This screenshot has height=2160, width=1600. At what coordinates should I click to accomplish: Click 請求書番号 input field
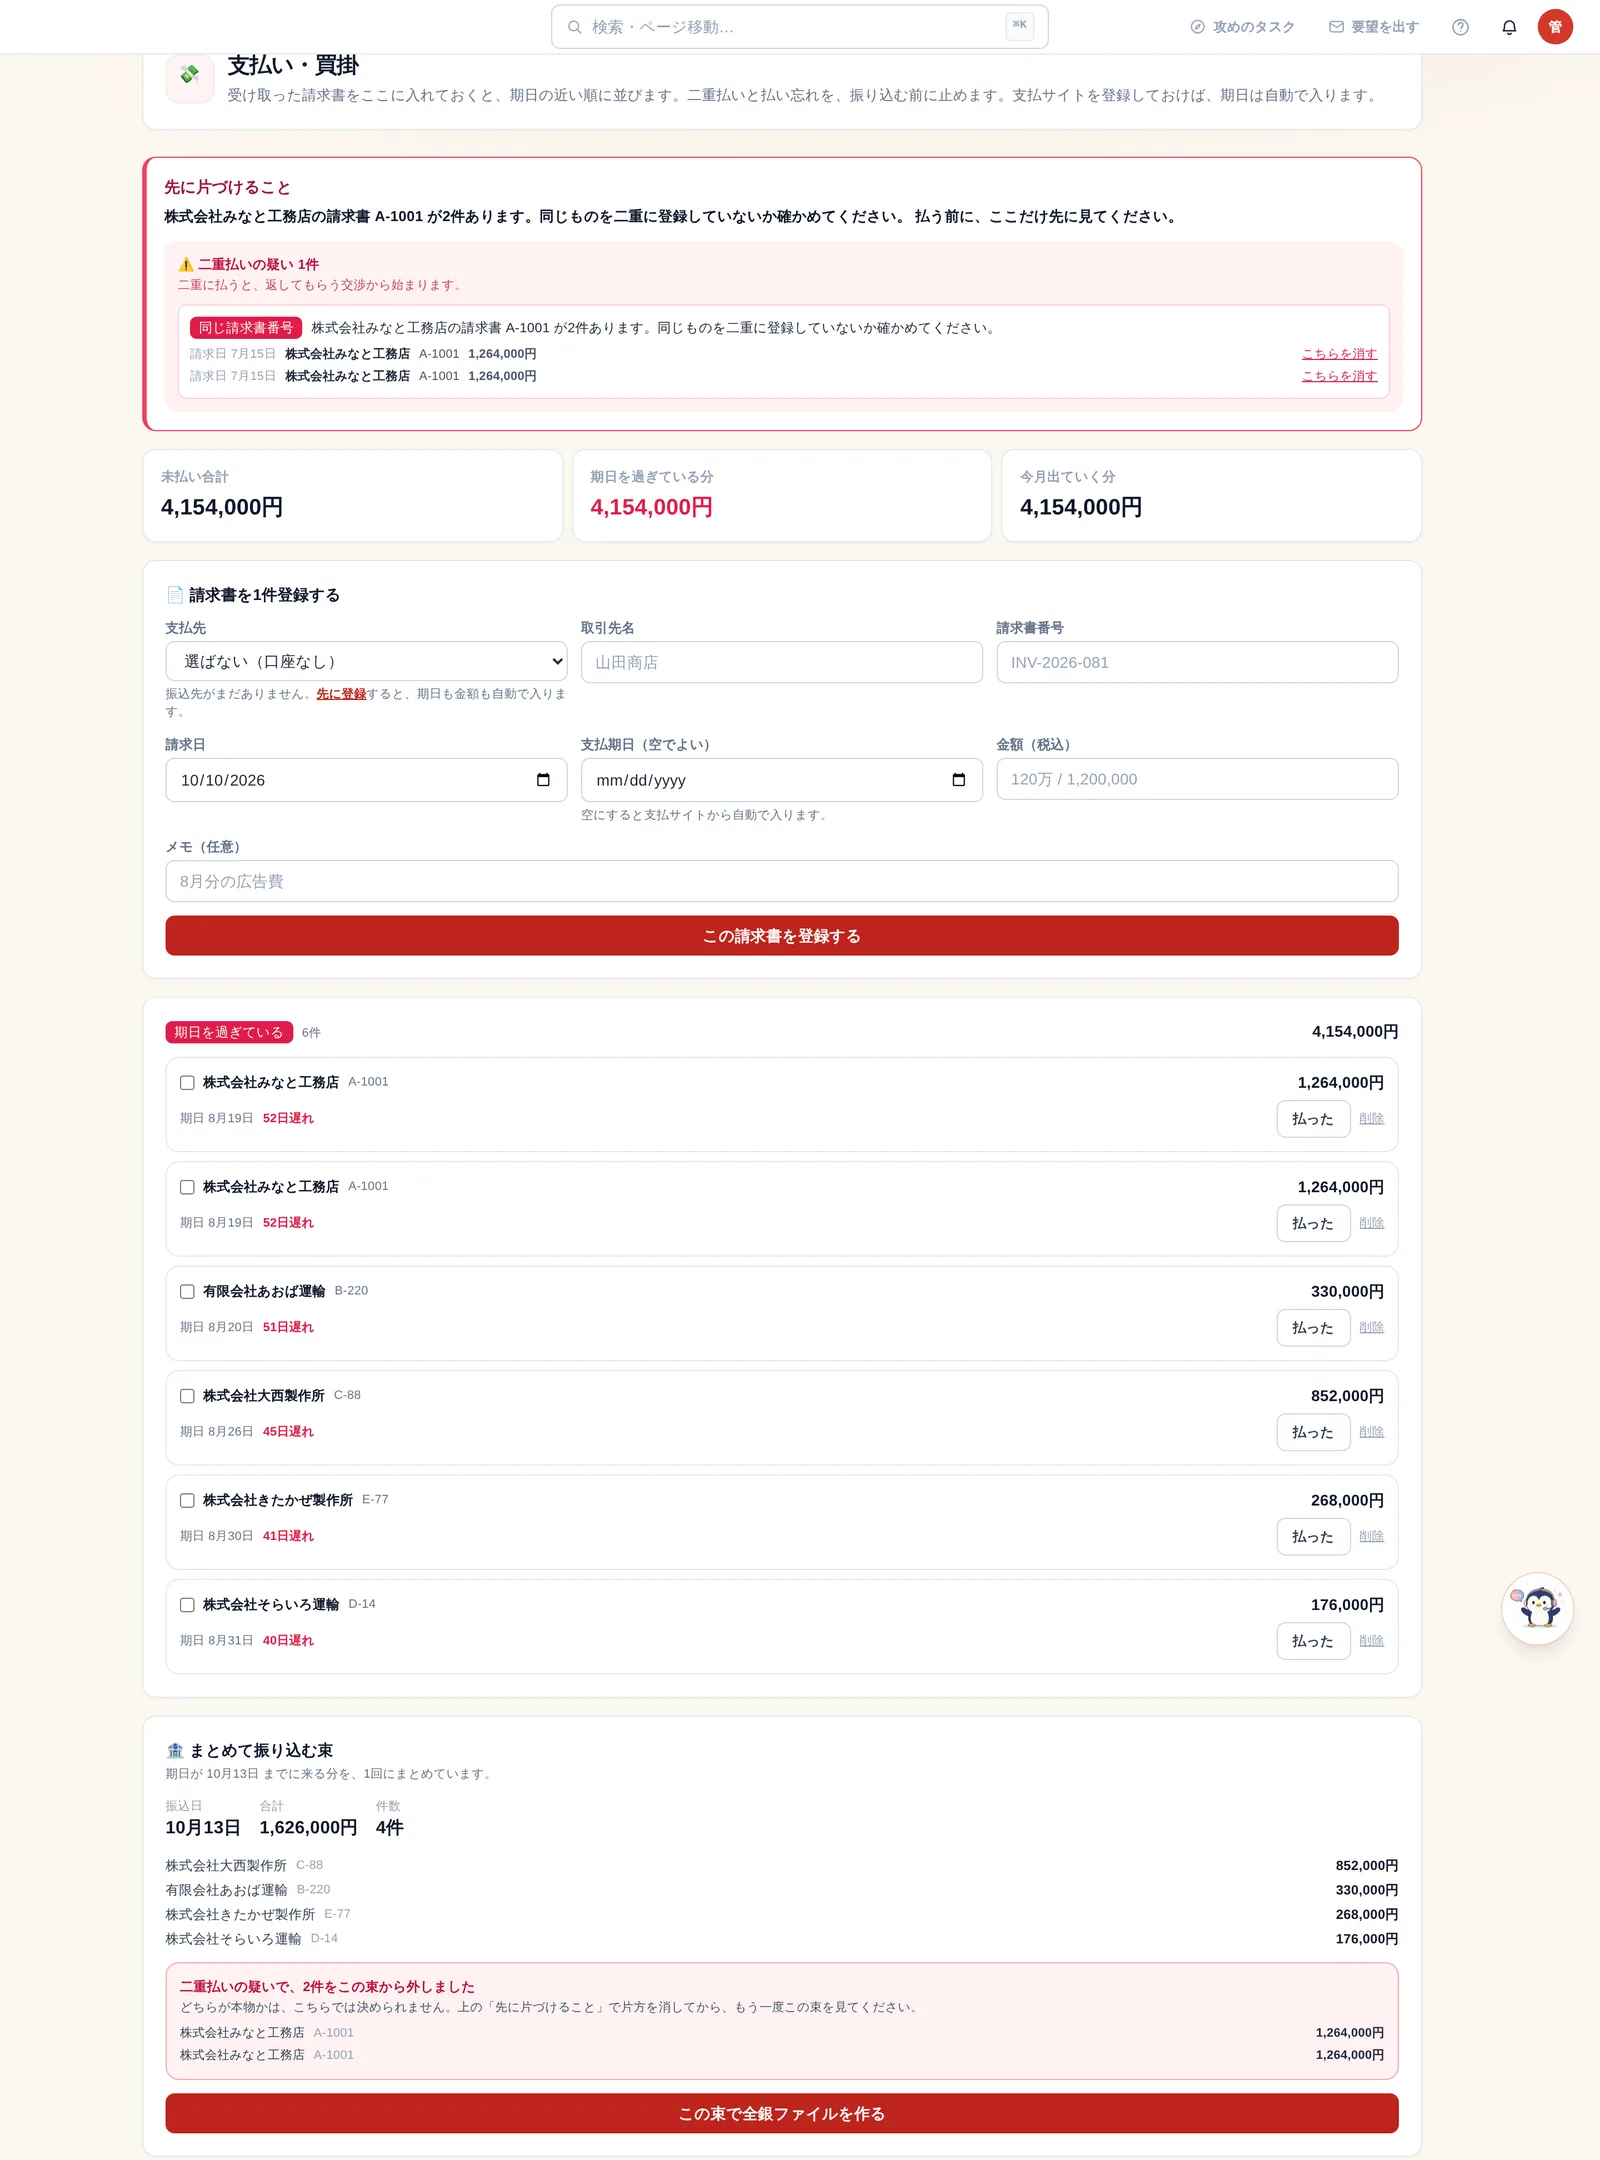click(x=1197, y=662)
